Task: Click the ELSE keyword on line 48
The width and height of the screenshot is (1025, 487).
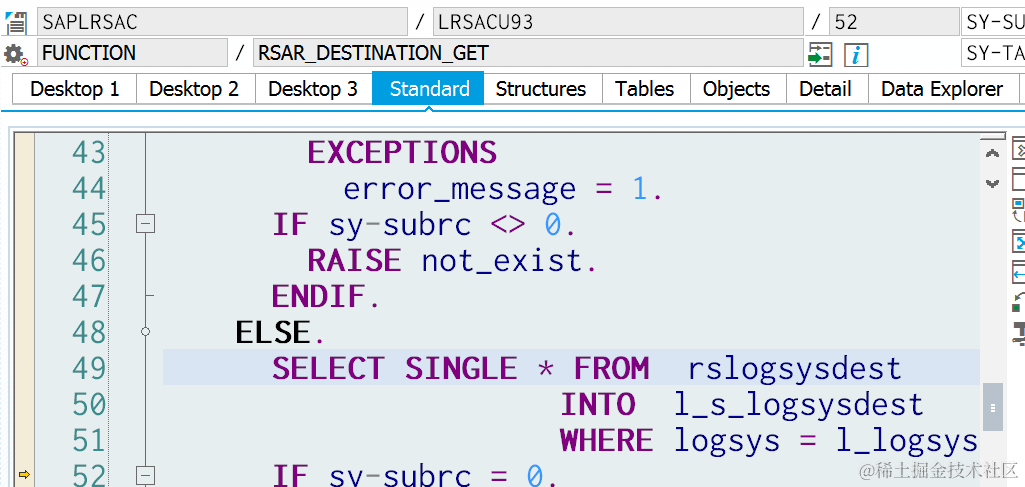Action: [273, 333]
